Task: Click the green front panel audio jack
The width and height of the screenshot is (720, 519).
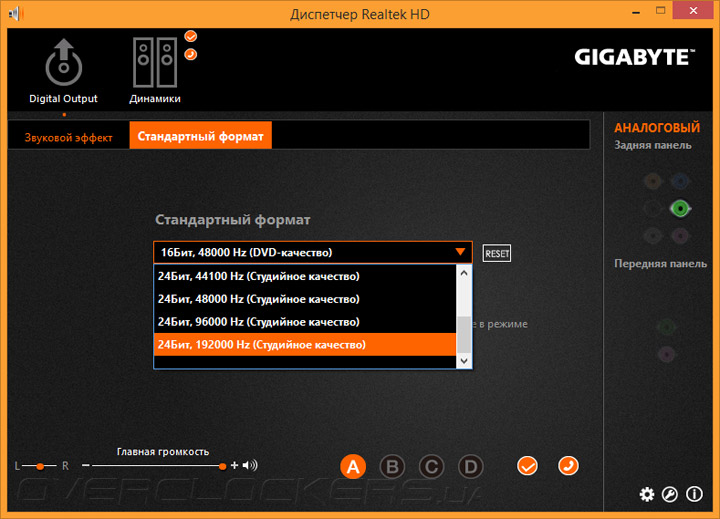Action: pos(666,327)
